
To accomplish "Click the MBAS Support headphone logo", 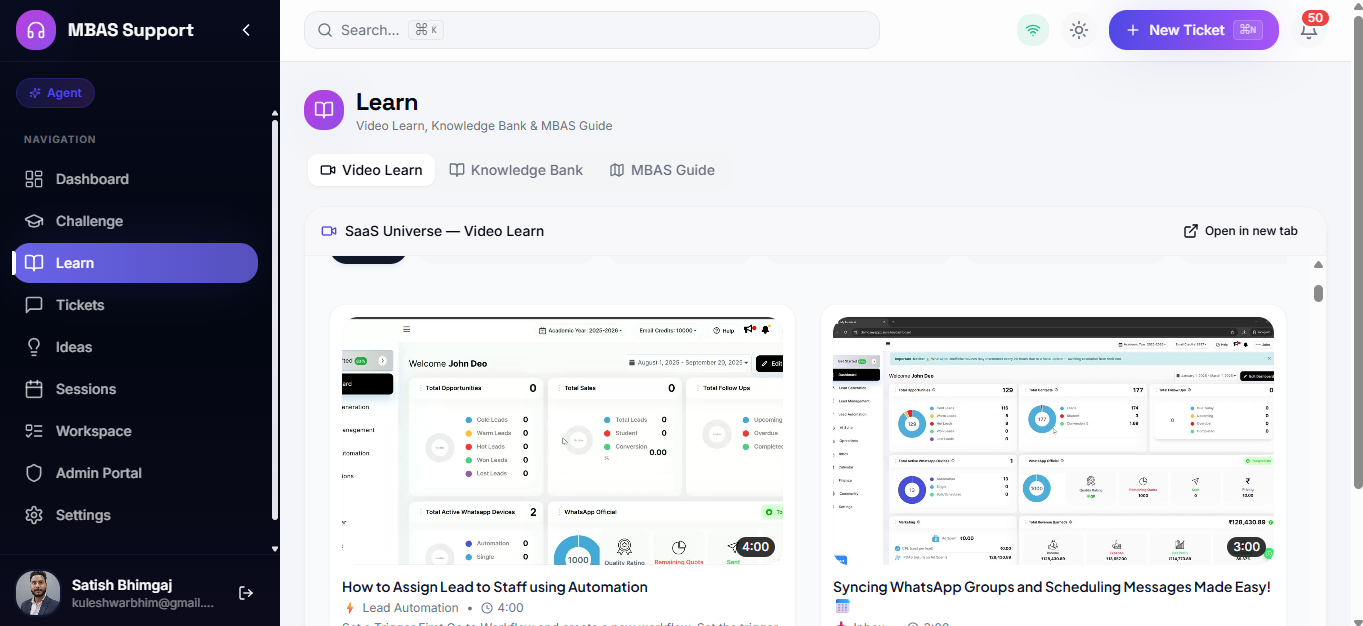I will [x=36, y=30].
